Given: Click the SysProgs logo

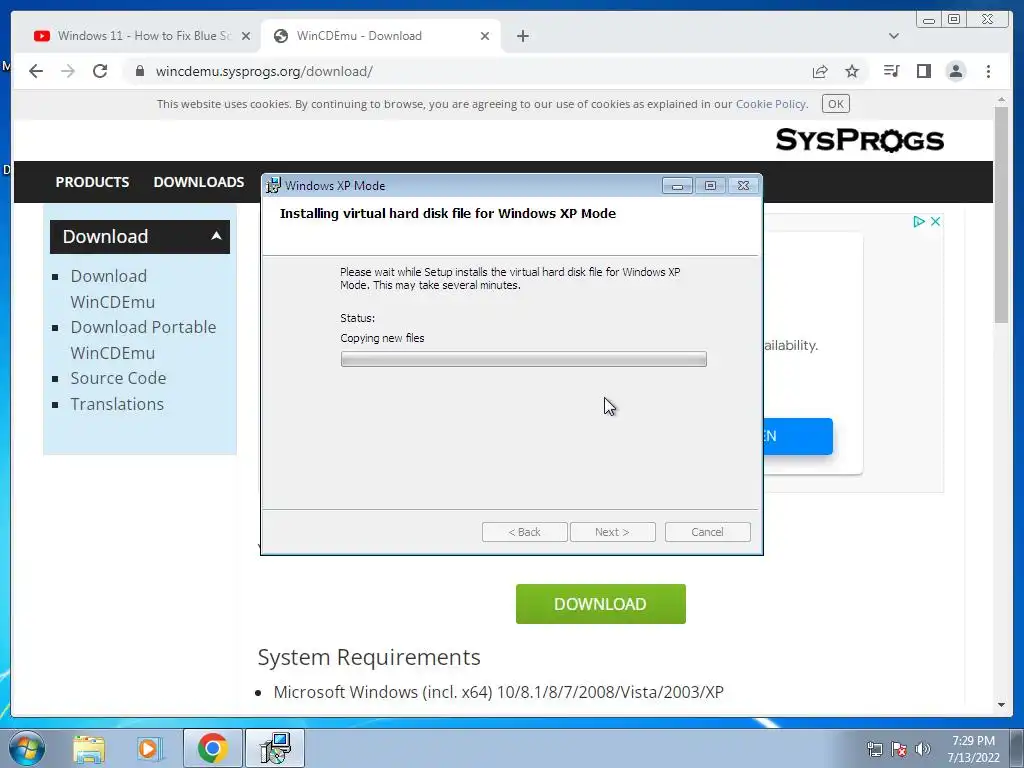Looking at the screenshot, I should [859, 140].
